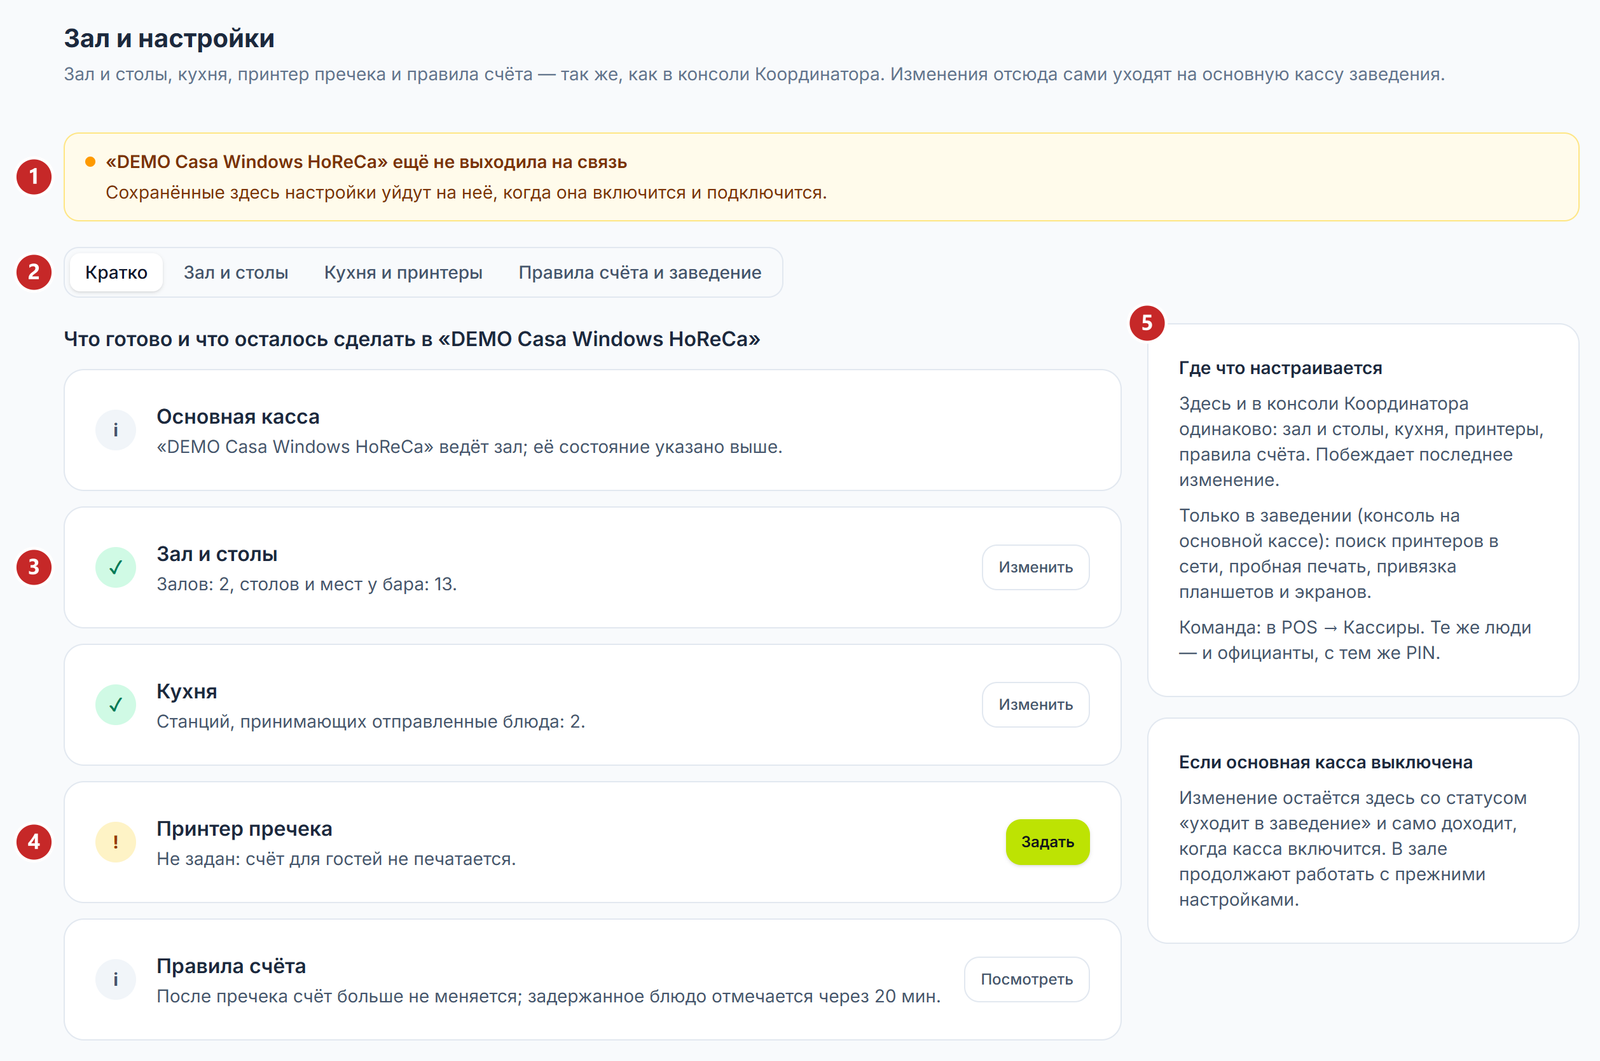Select the Кратко tab
The height and width of the screenshot is (1061, 1600).
click(116, 272)
